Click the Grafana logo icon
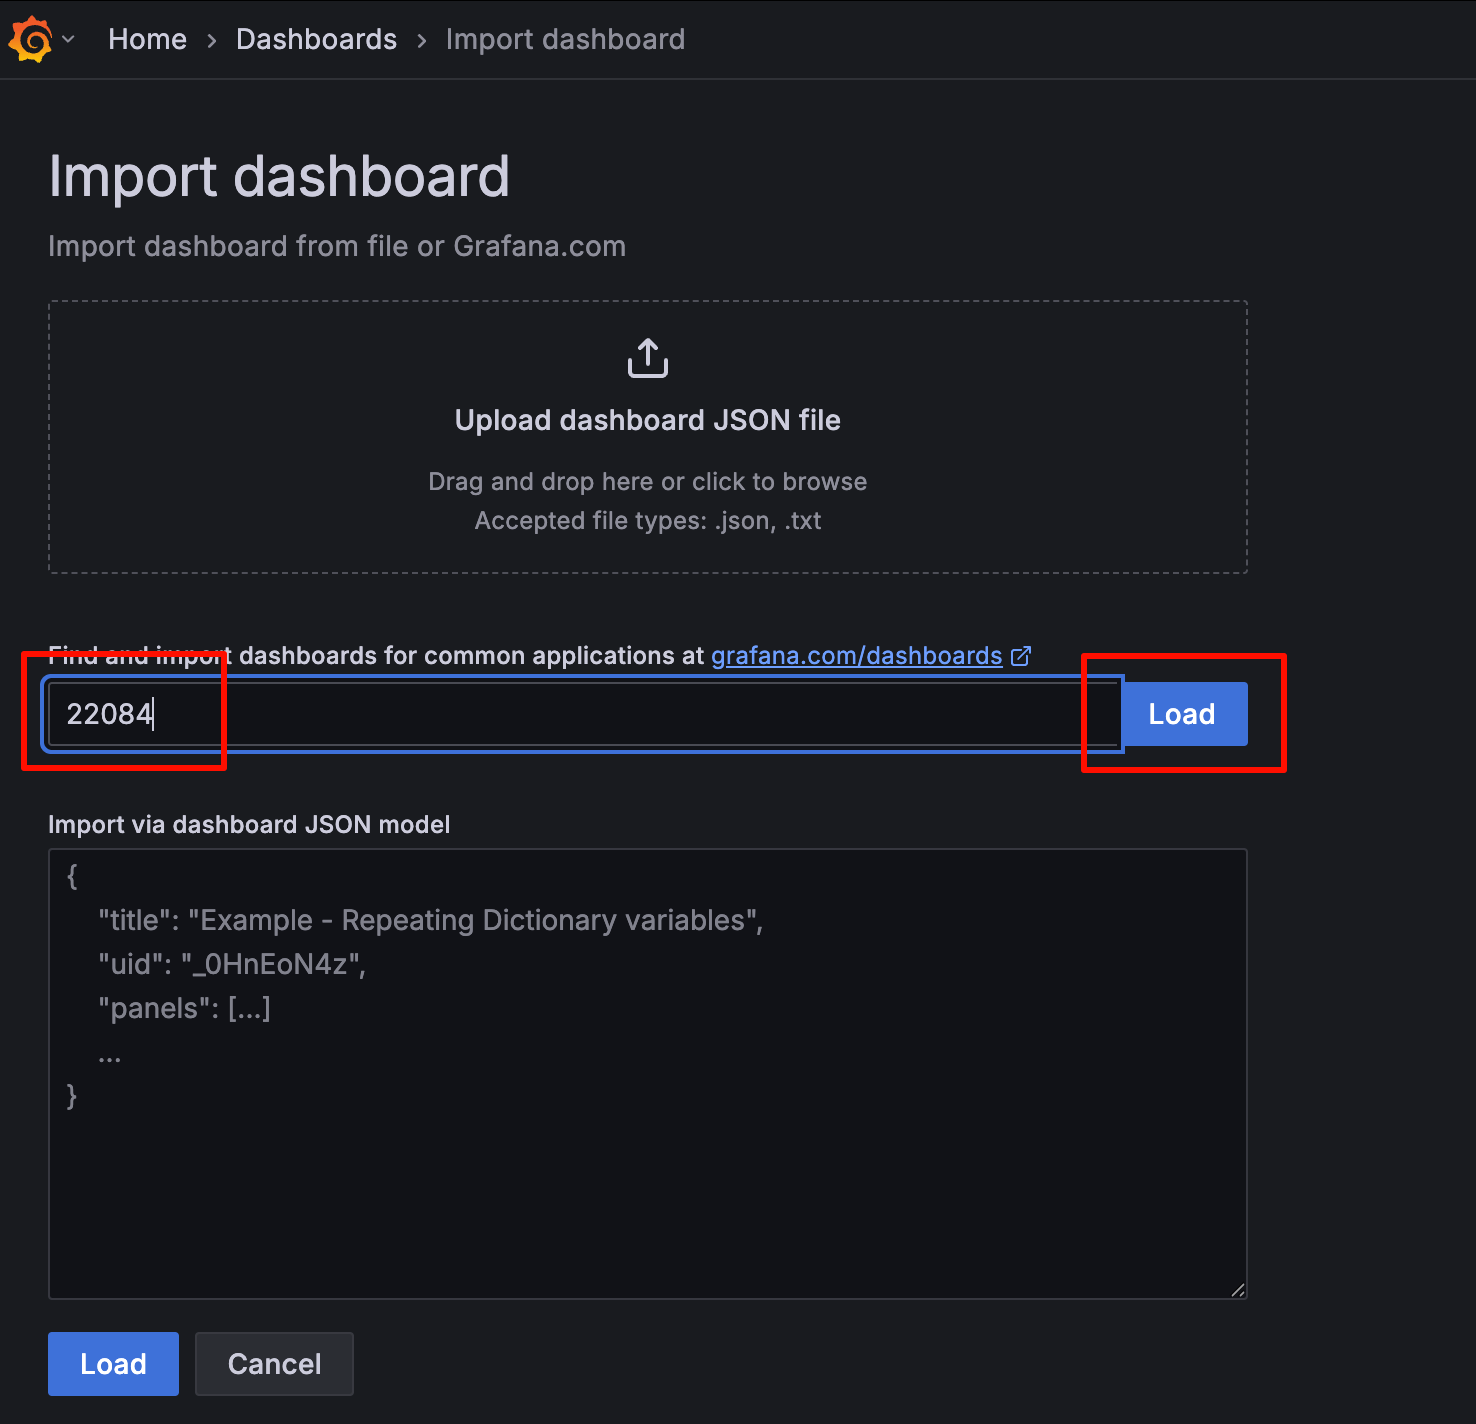 tap(30, 40)
